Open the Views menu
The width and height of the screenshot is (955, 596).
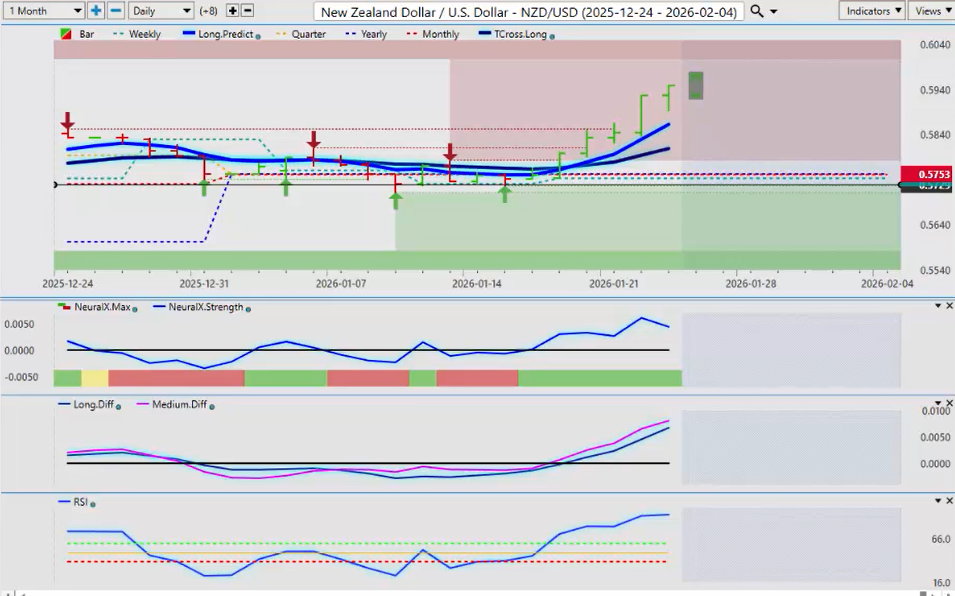[931, 10]
